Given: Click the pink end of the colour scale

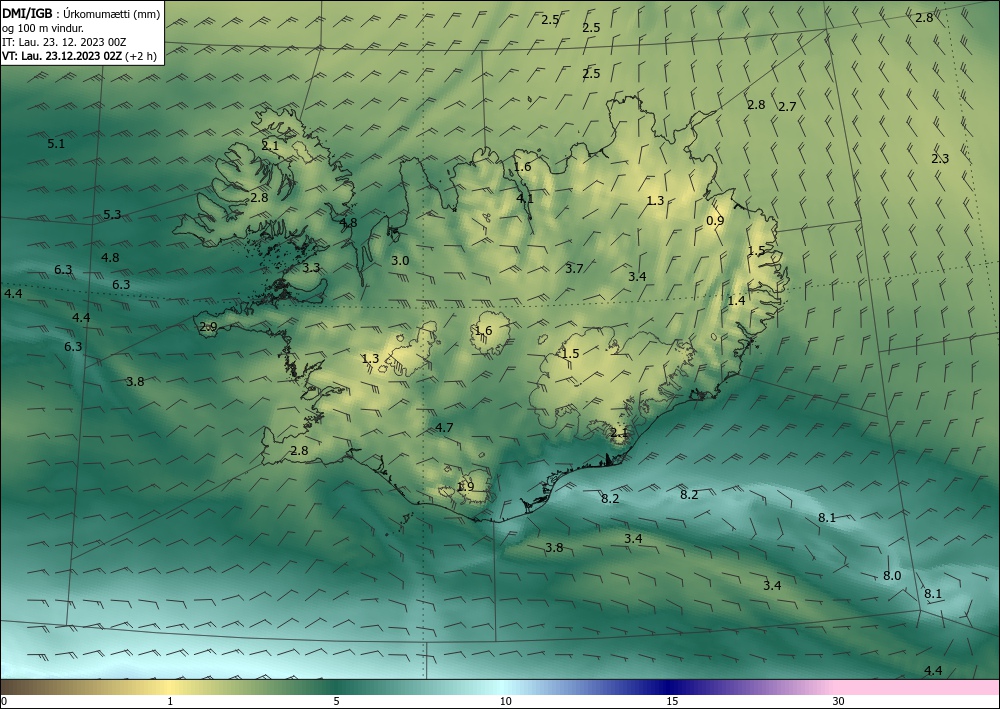Looking at the screenshot, I should pyautogui.click(x=918, y=687).
